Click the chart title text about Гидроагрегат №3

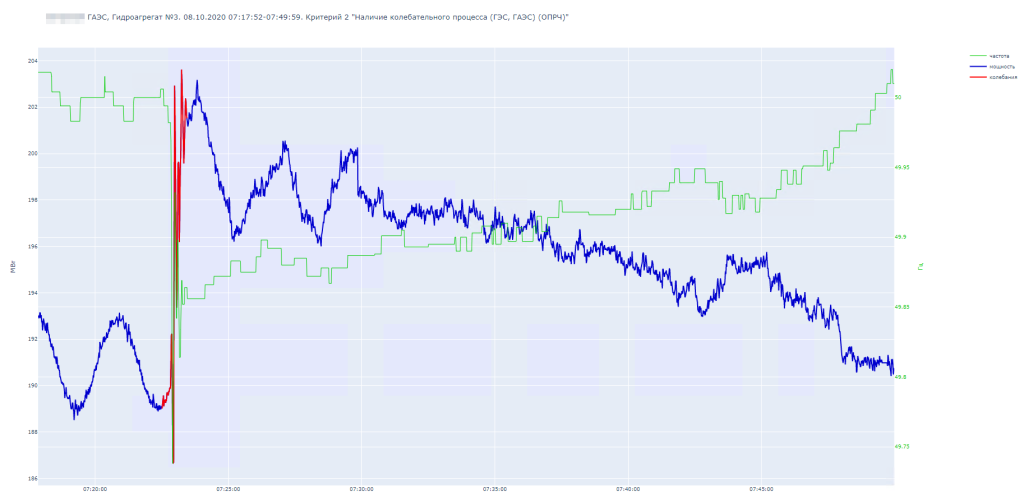320,18
